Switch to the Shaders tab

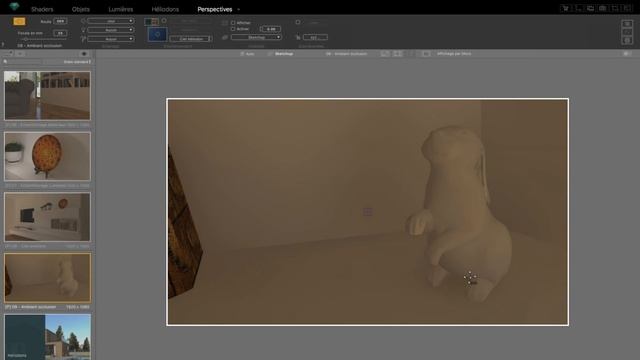(42, 9)
